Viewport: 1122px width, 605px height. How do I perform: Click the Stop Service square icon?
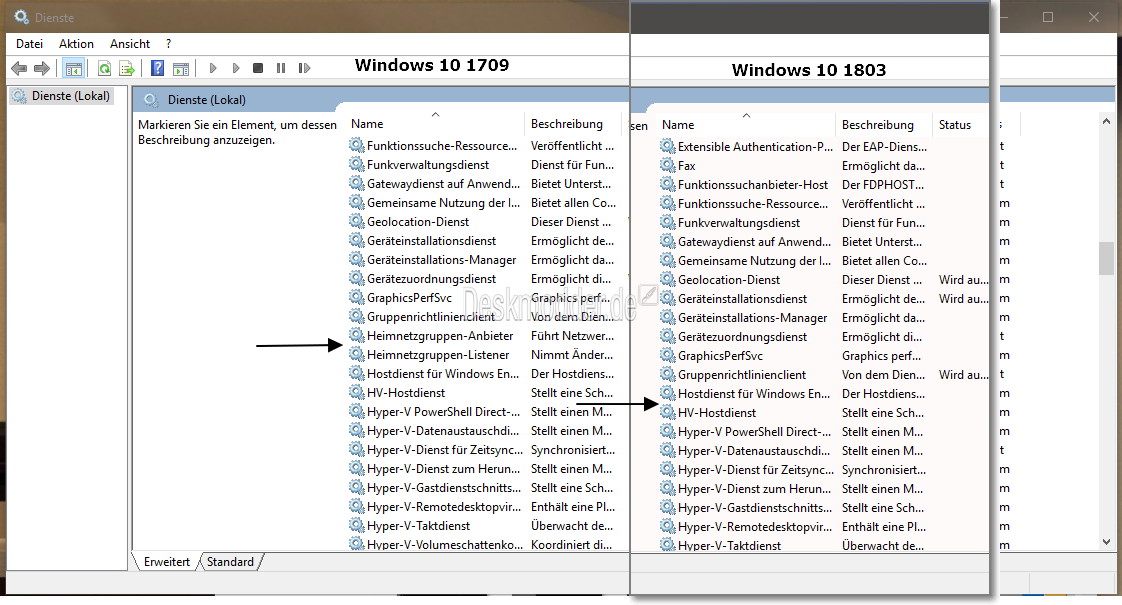[258, 68]
